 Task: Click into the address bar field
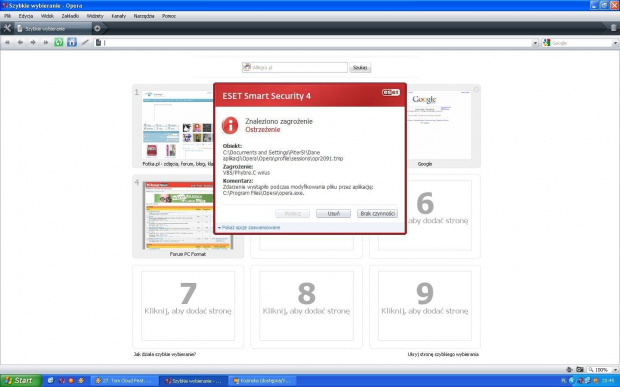coord(316,43)
